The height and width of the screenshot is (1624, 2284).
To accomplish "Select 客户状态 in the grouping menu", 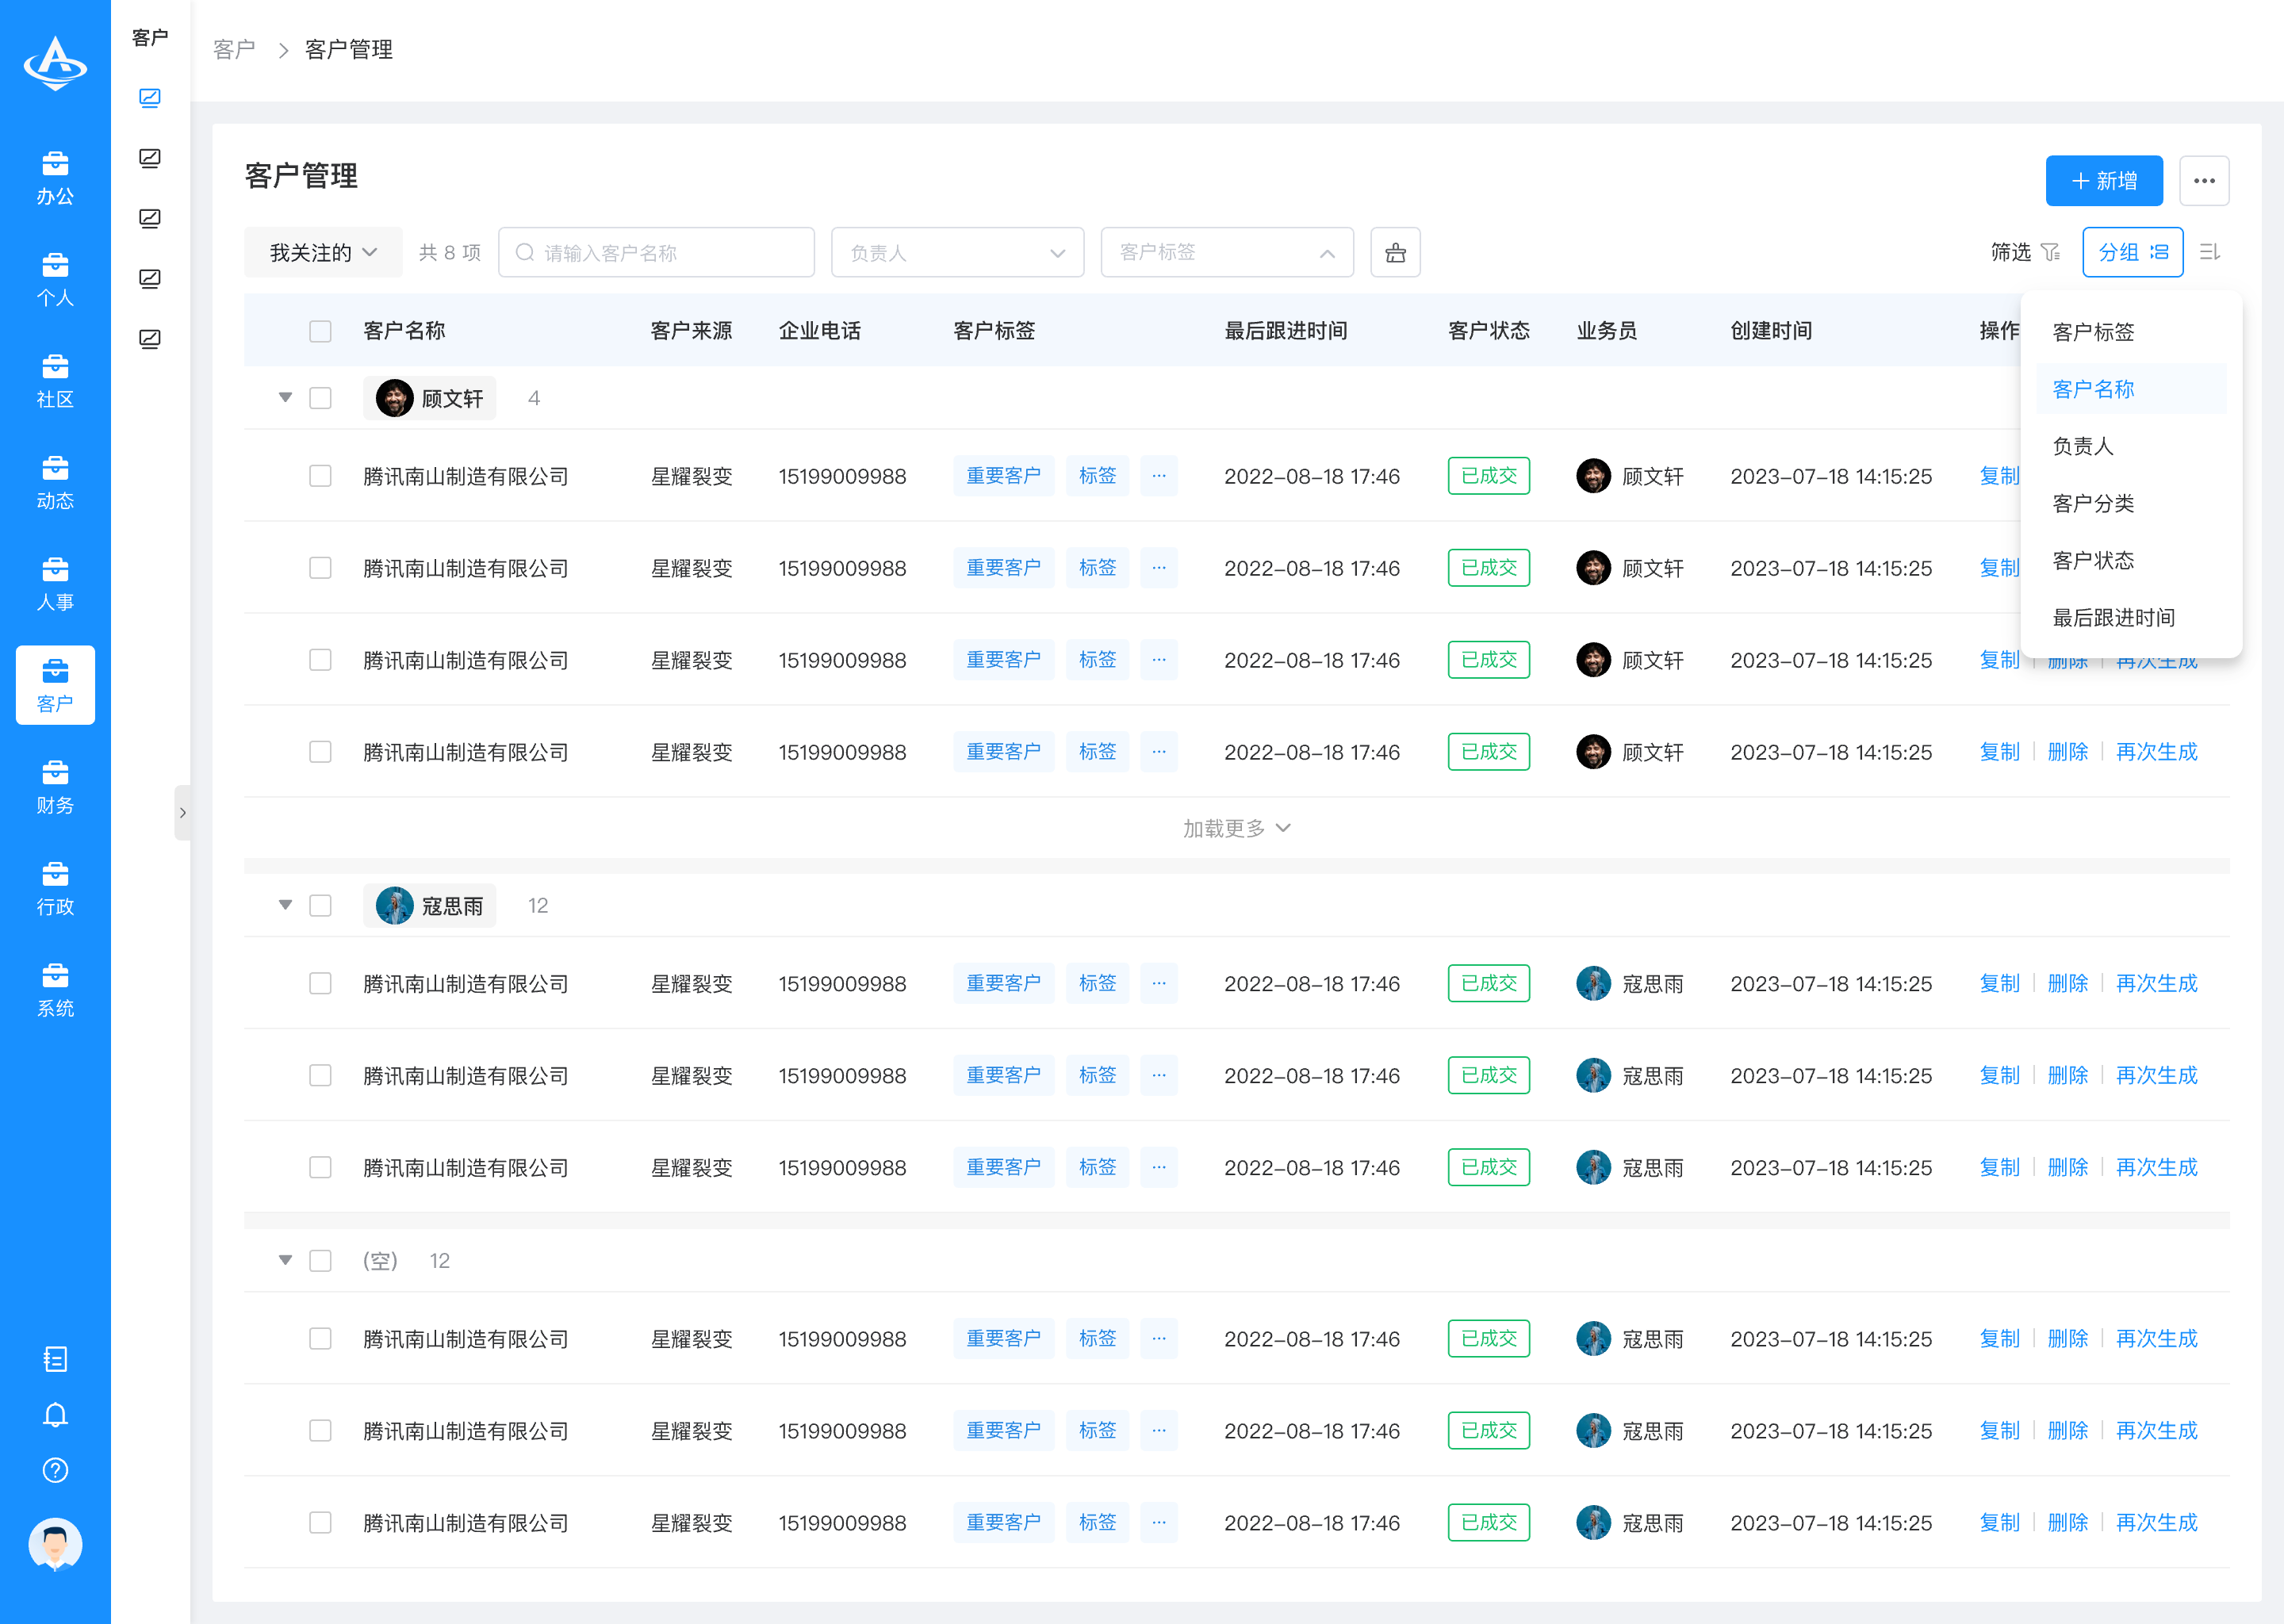I will [2093, 560].
